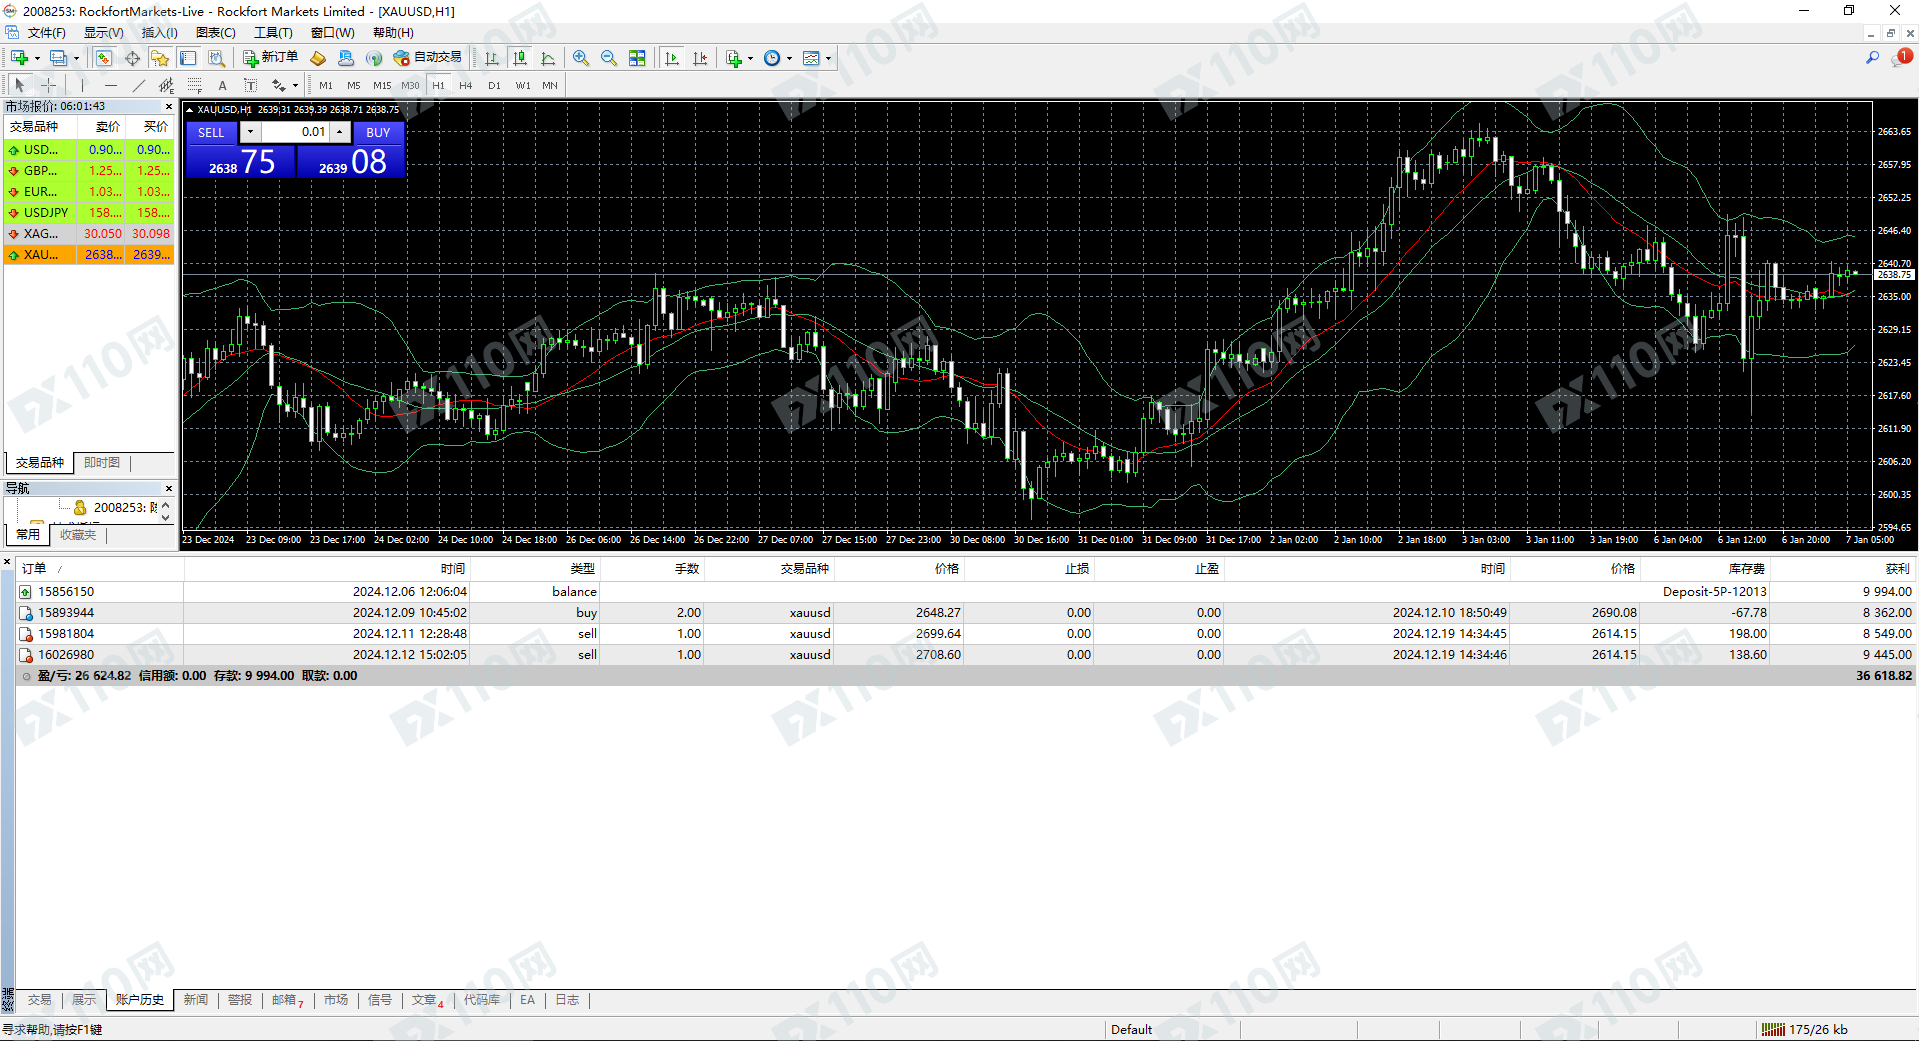1919x1041 pixels.
Task: Tile chart windows icon
Action: (x=637, y=58)
